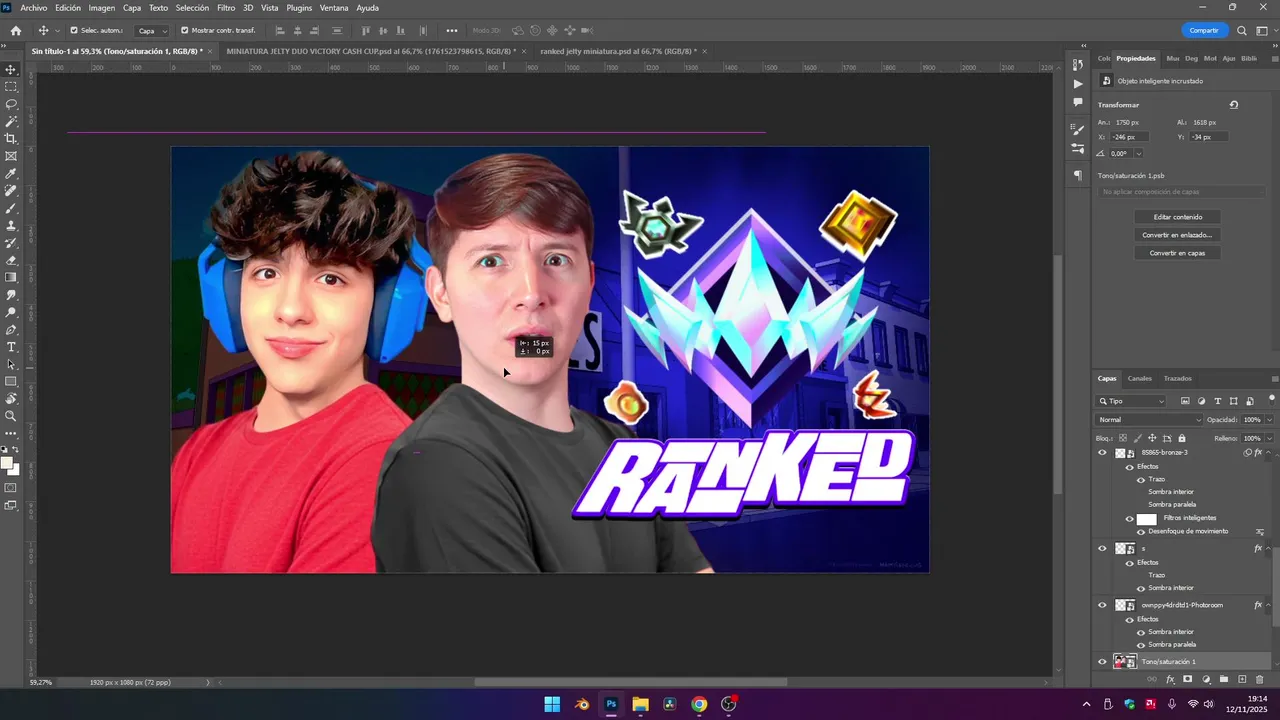Click the X position input field
Screen dimensions: 1280x720
[1129, 137]
